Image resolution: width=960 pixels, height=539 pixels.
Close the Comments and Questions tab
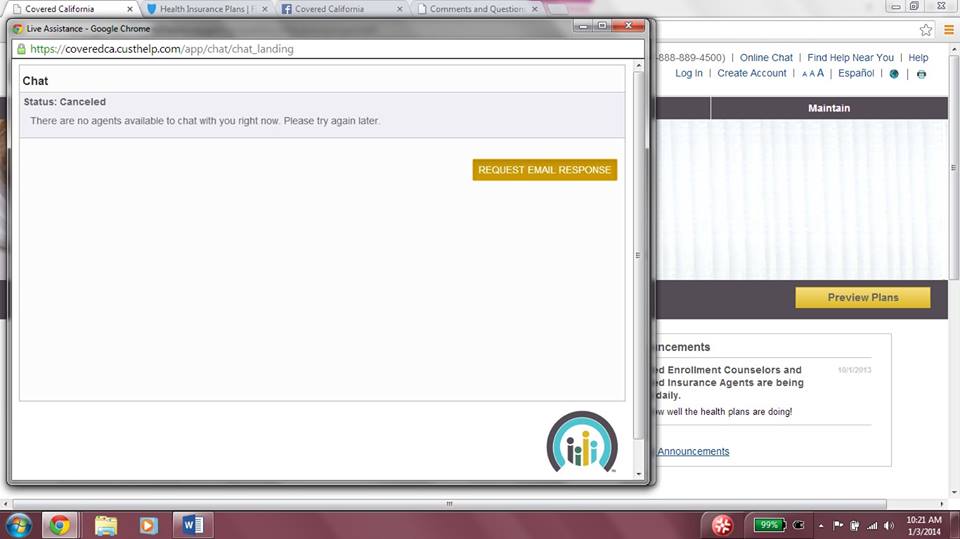(534, 9)
